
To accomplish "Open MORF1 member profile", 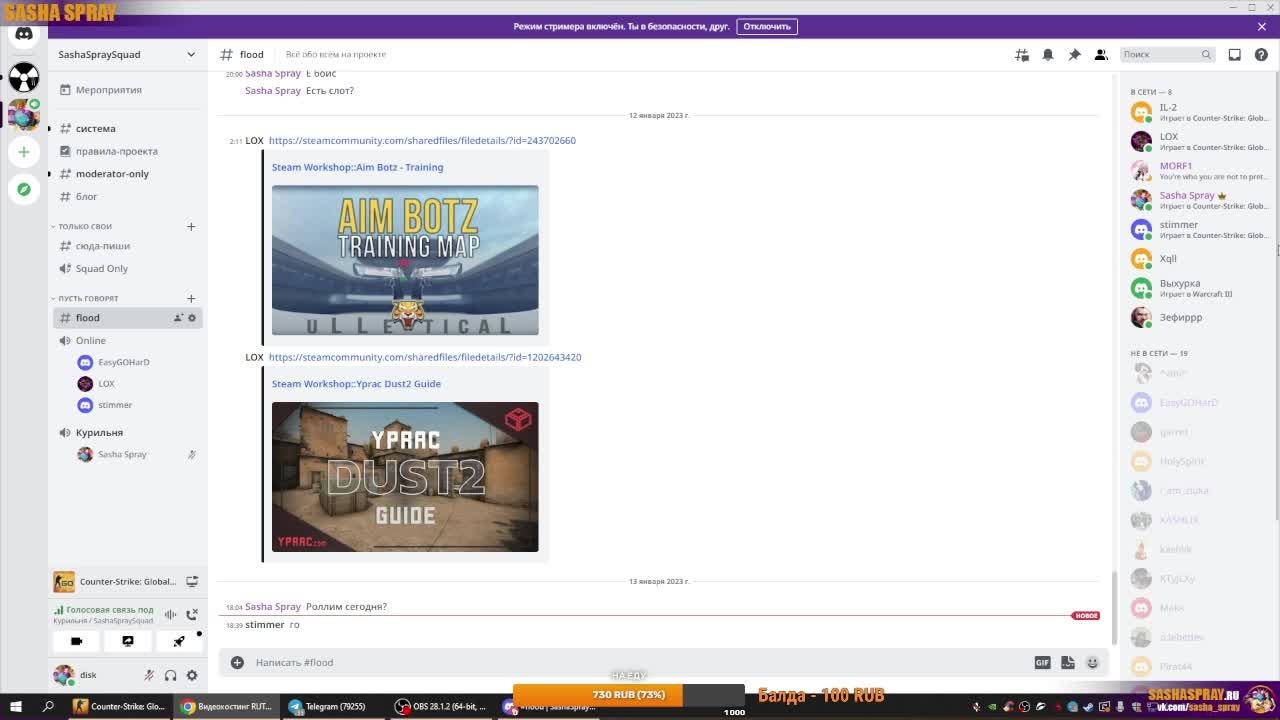I will click(1196, 171).
